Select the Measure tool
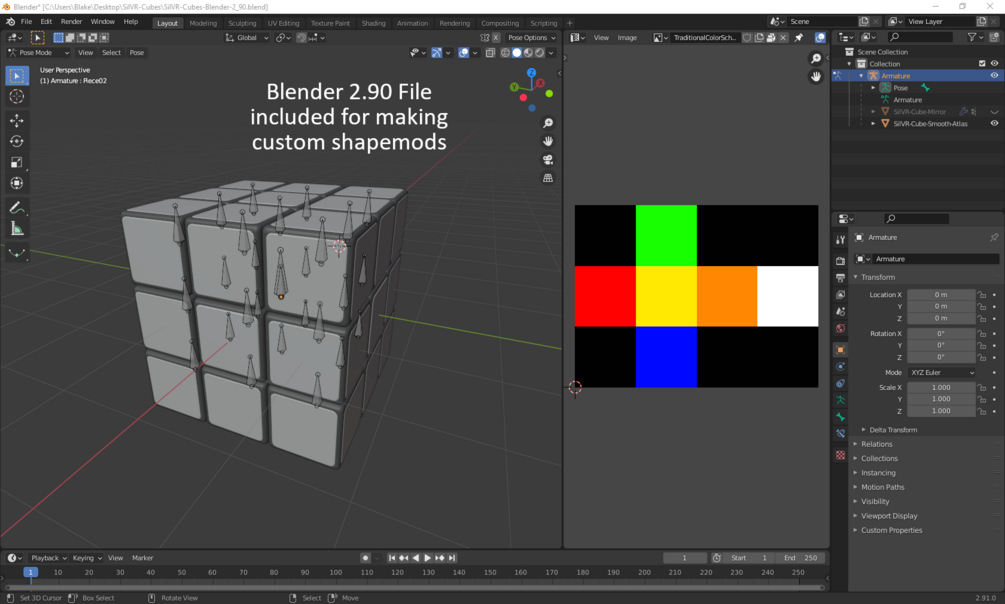The image size is (1005, 604). point(17,229)
